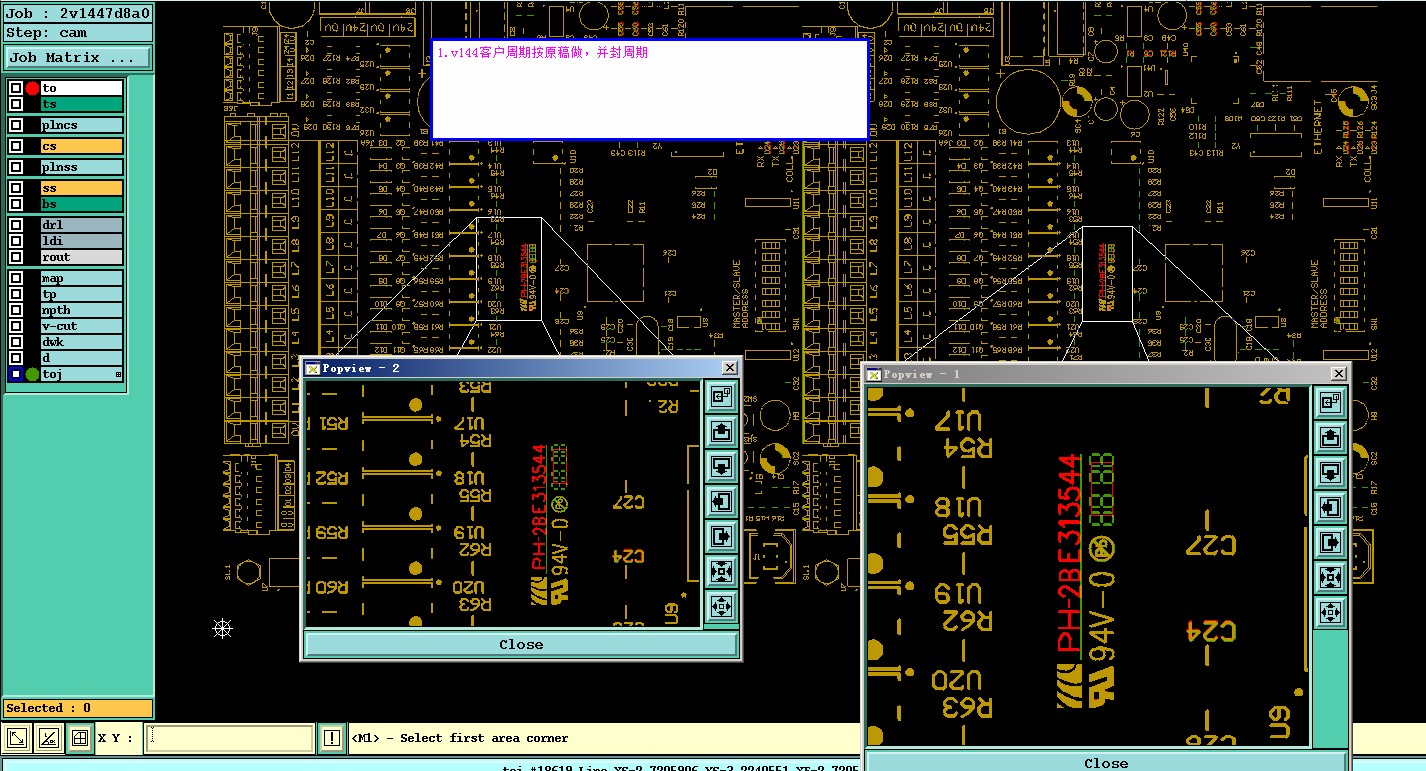
Task: Click the angle measurement icon in bottom bar
Action: click(48, 739)
